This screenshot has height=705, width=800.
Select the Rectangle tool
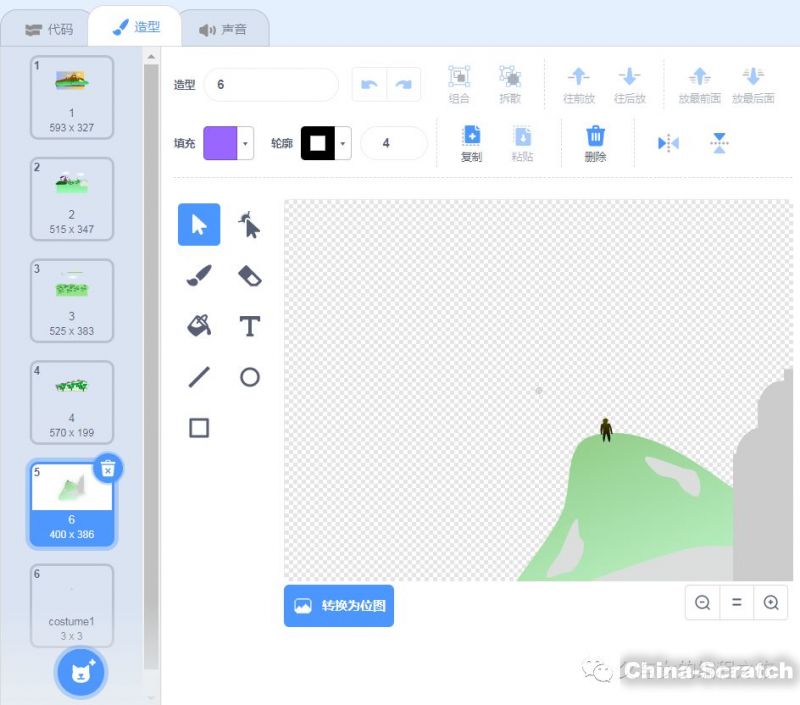[199, 428]
